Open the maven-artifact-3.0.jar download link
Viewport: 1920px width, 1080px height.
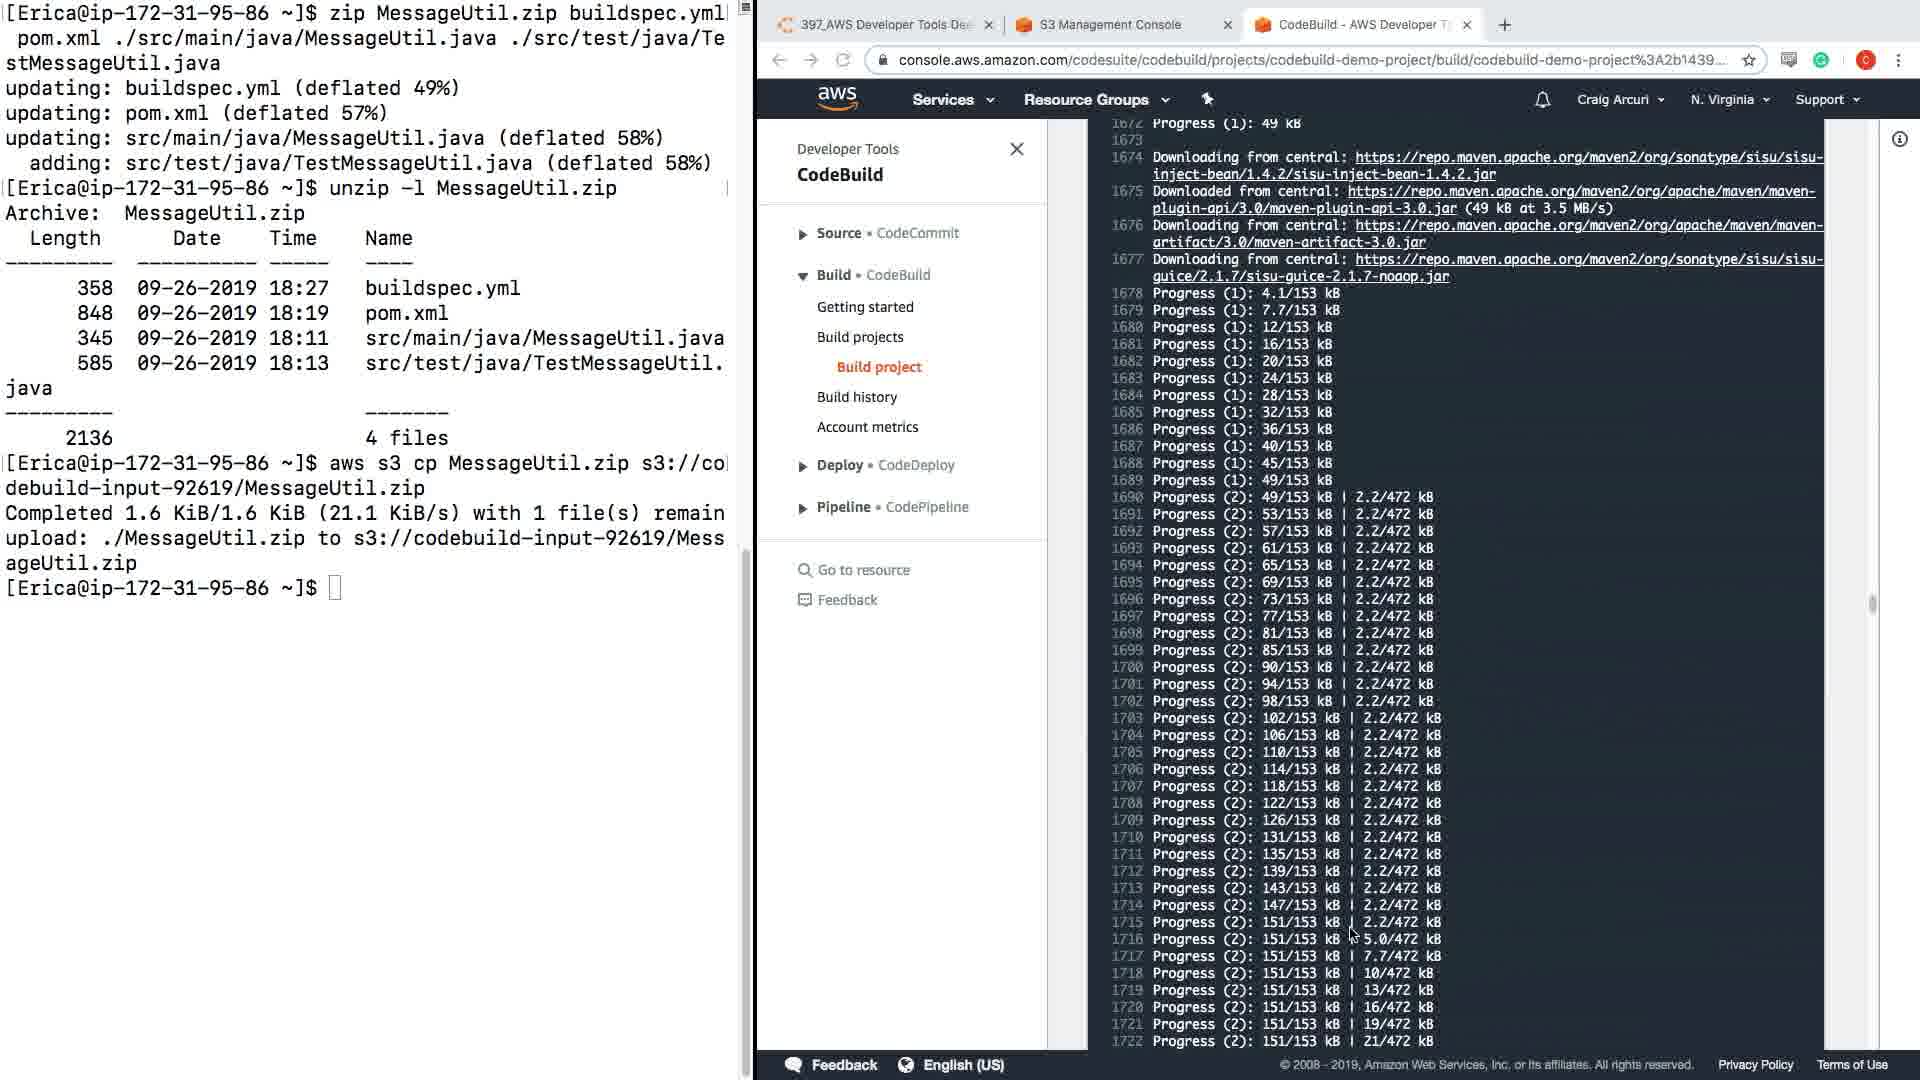pyautogui.click(x=1288, y=242)
